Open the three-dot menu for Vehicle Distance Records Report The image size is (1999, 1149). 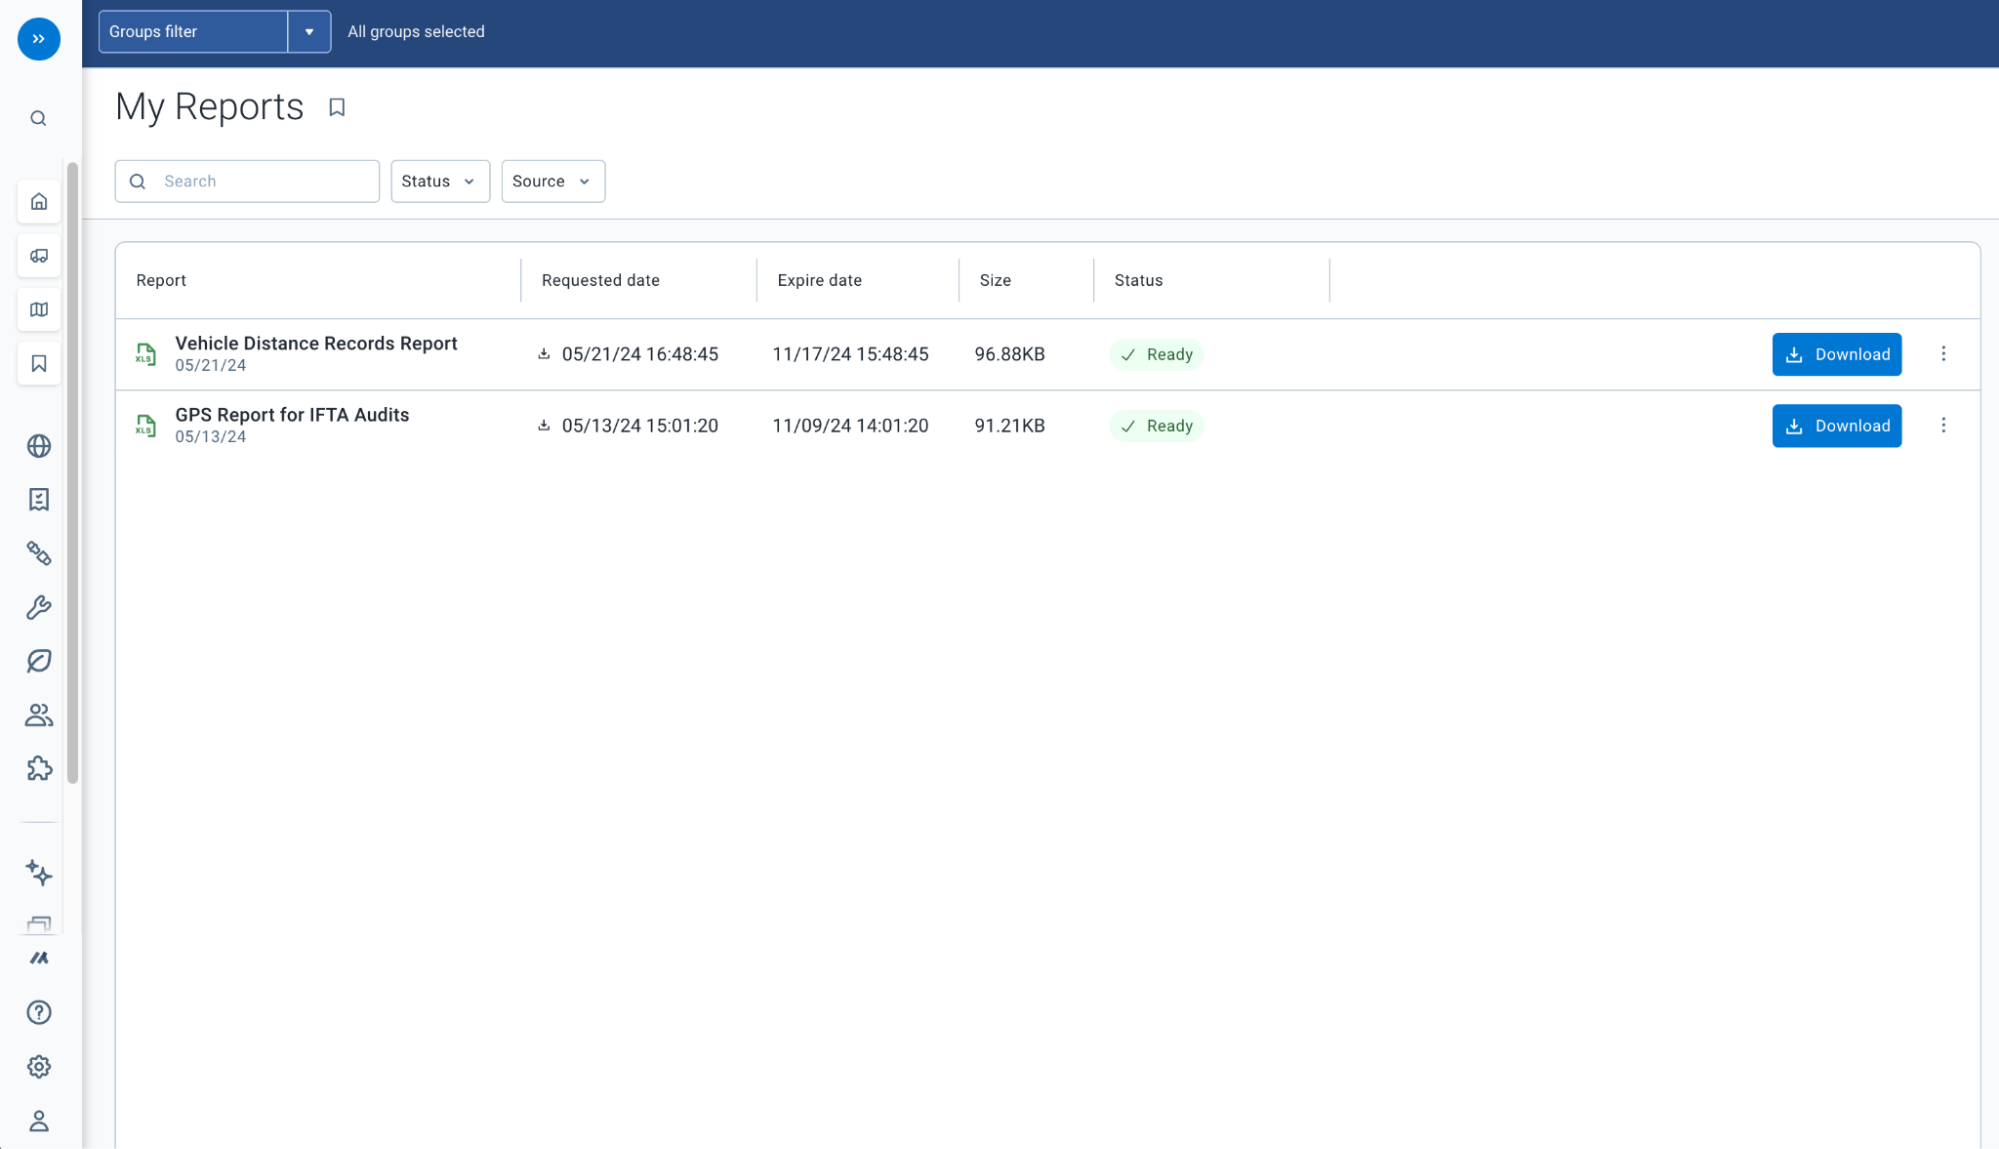(x=1943, y=354)
